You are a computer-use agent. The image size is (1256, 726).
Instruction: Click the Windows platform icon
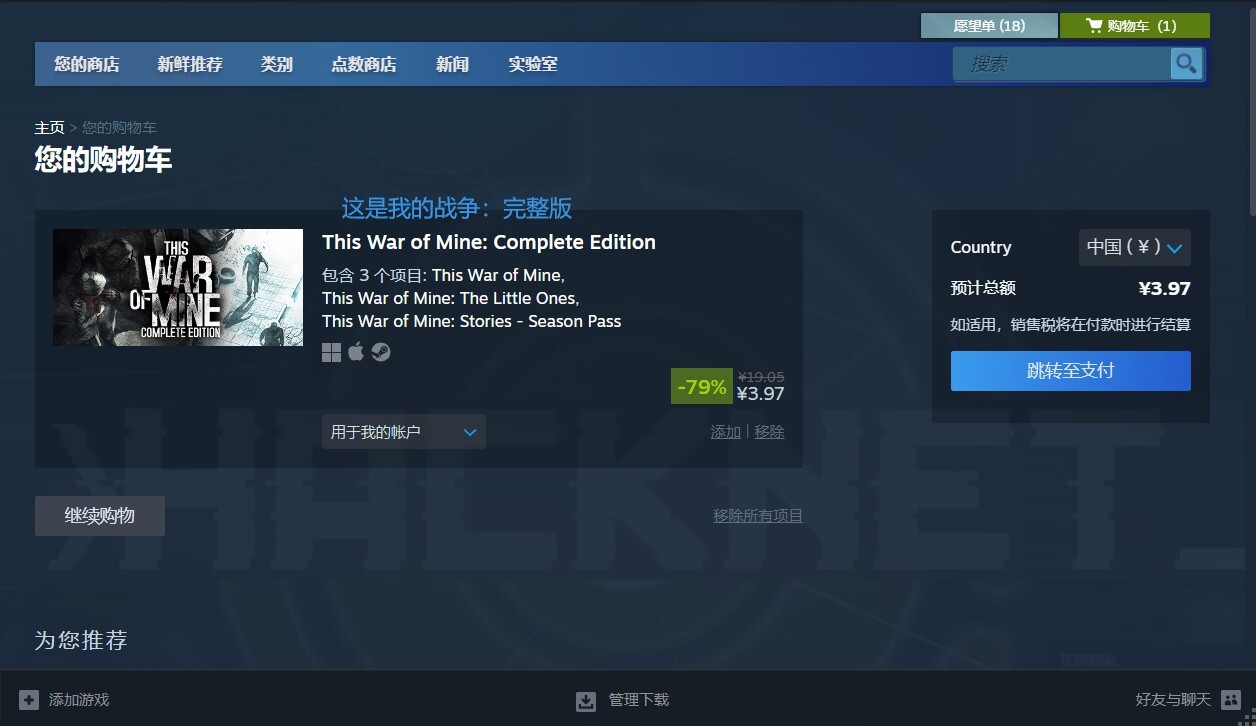(331, 352)
